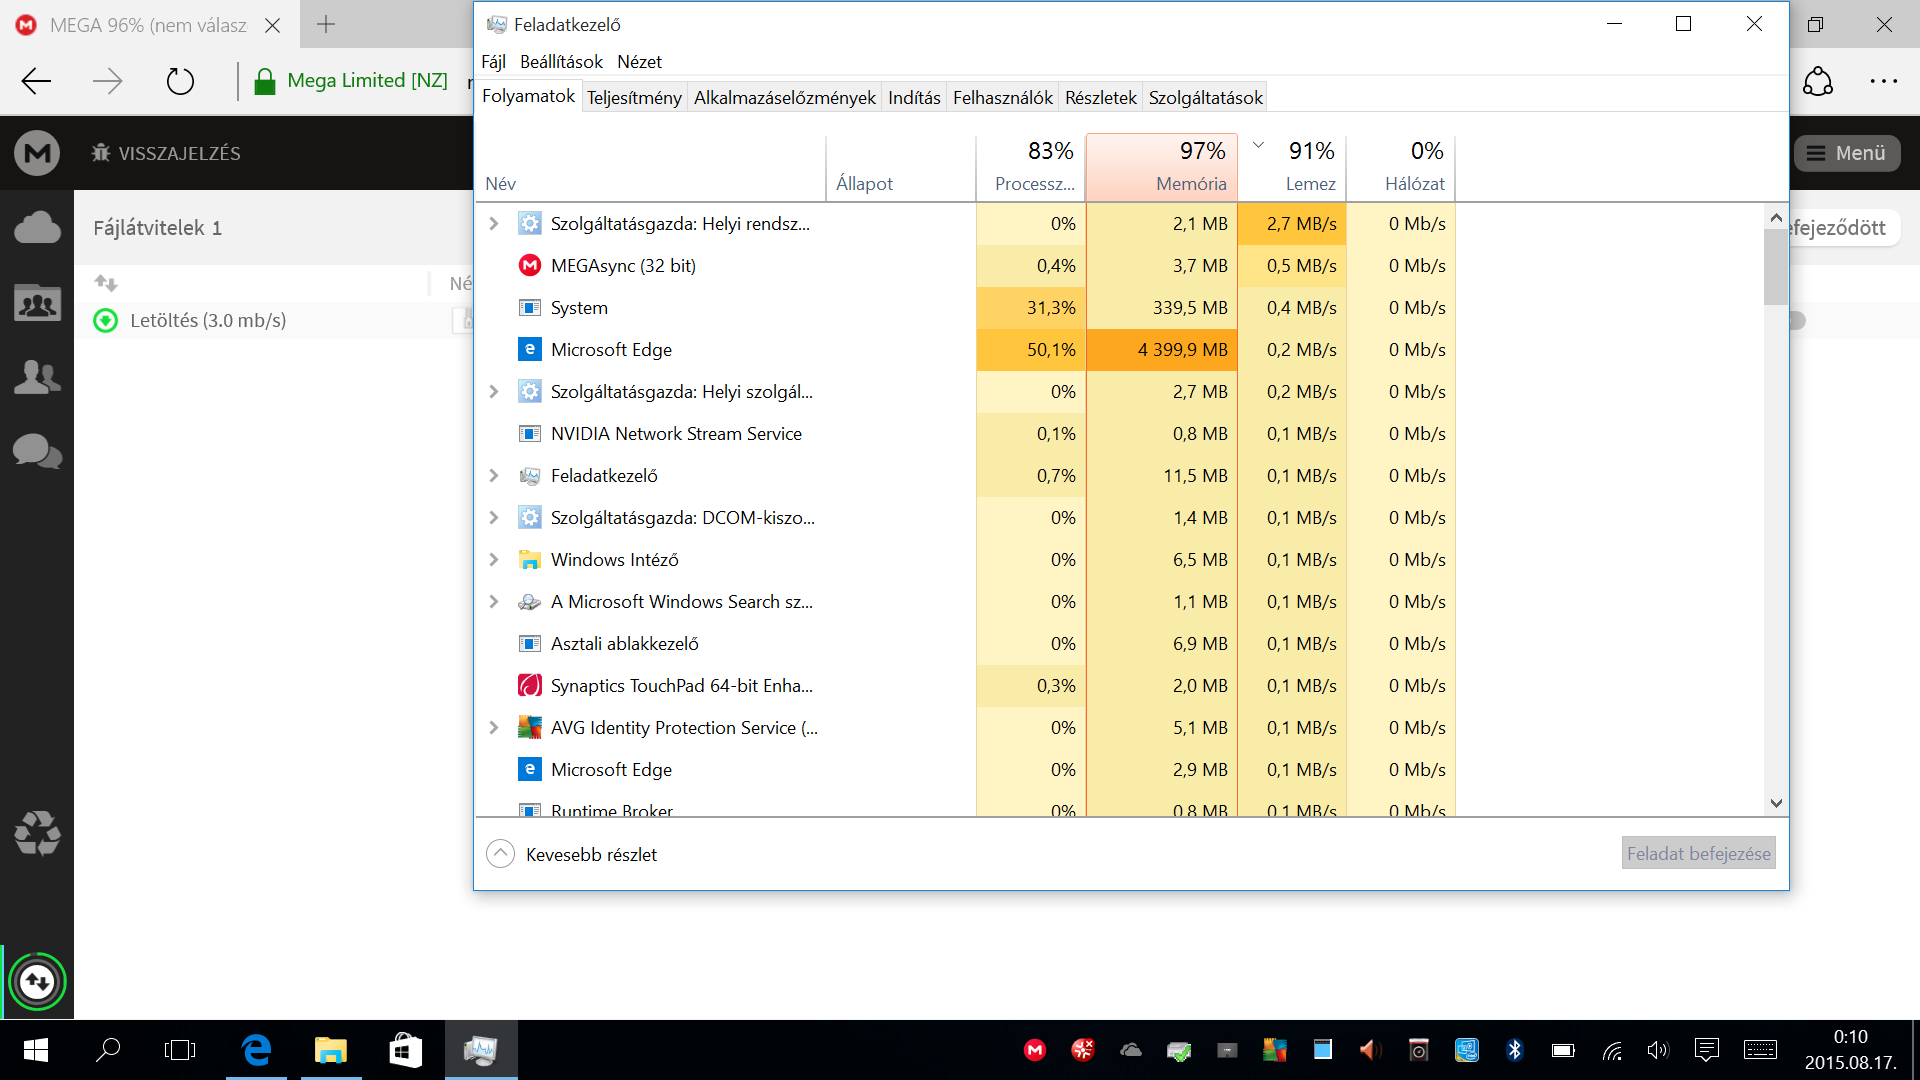Launch Edge from the taskbar
Screen dimensions: 1920x1080
pos(257,1050)
